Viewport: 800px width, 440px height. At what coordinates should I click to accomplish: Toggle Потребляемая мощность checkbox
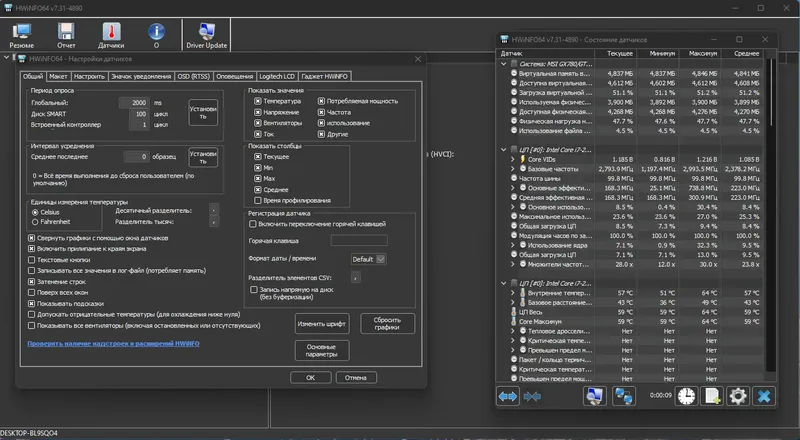[321, 101]
